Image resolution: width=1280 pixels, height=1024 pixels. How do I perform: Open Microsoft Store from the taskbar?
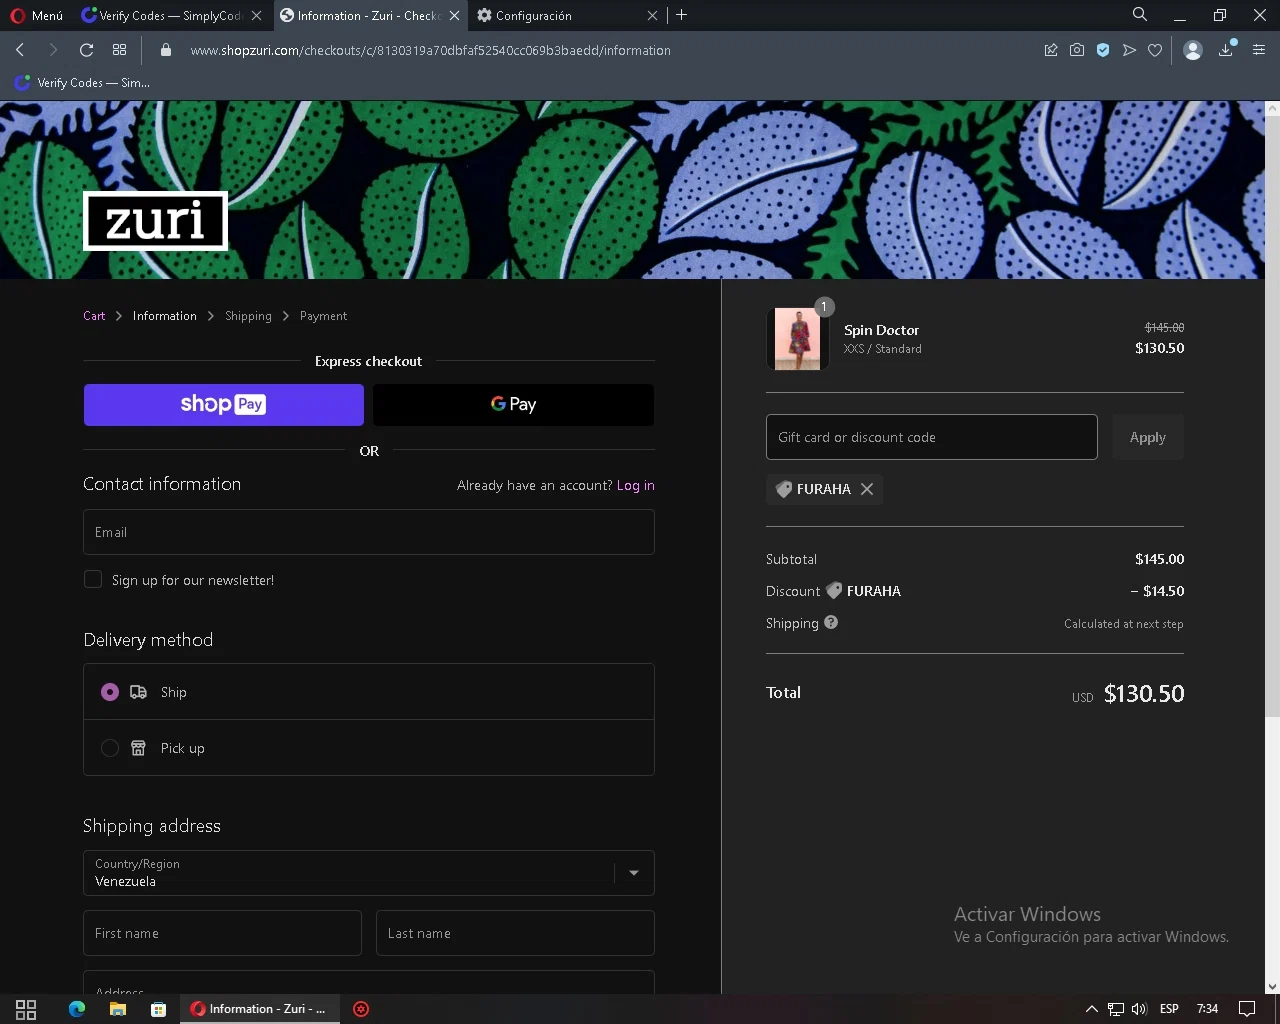click(158, 1009)
